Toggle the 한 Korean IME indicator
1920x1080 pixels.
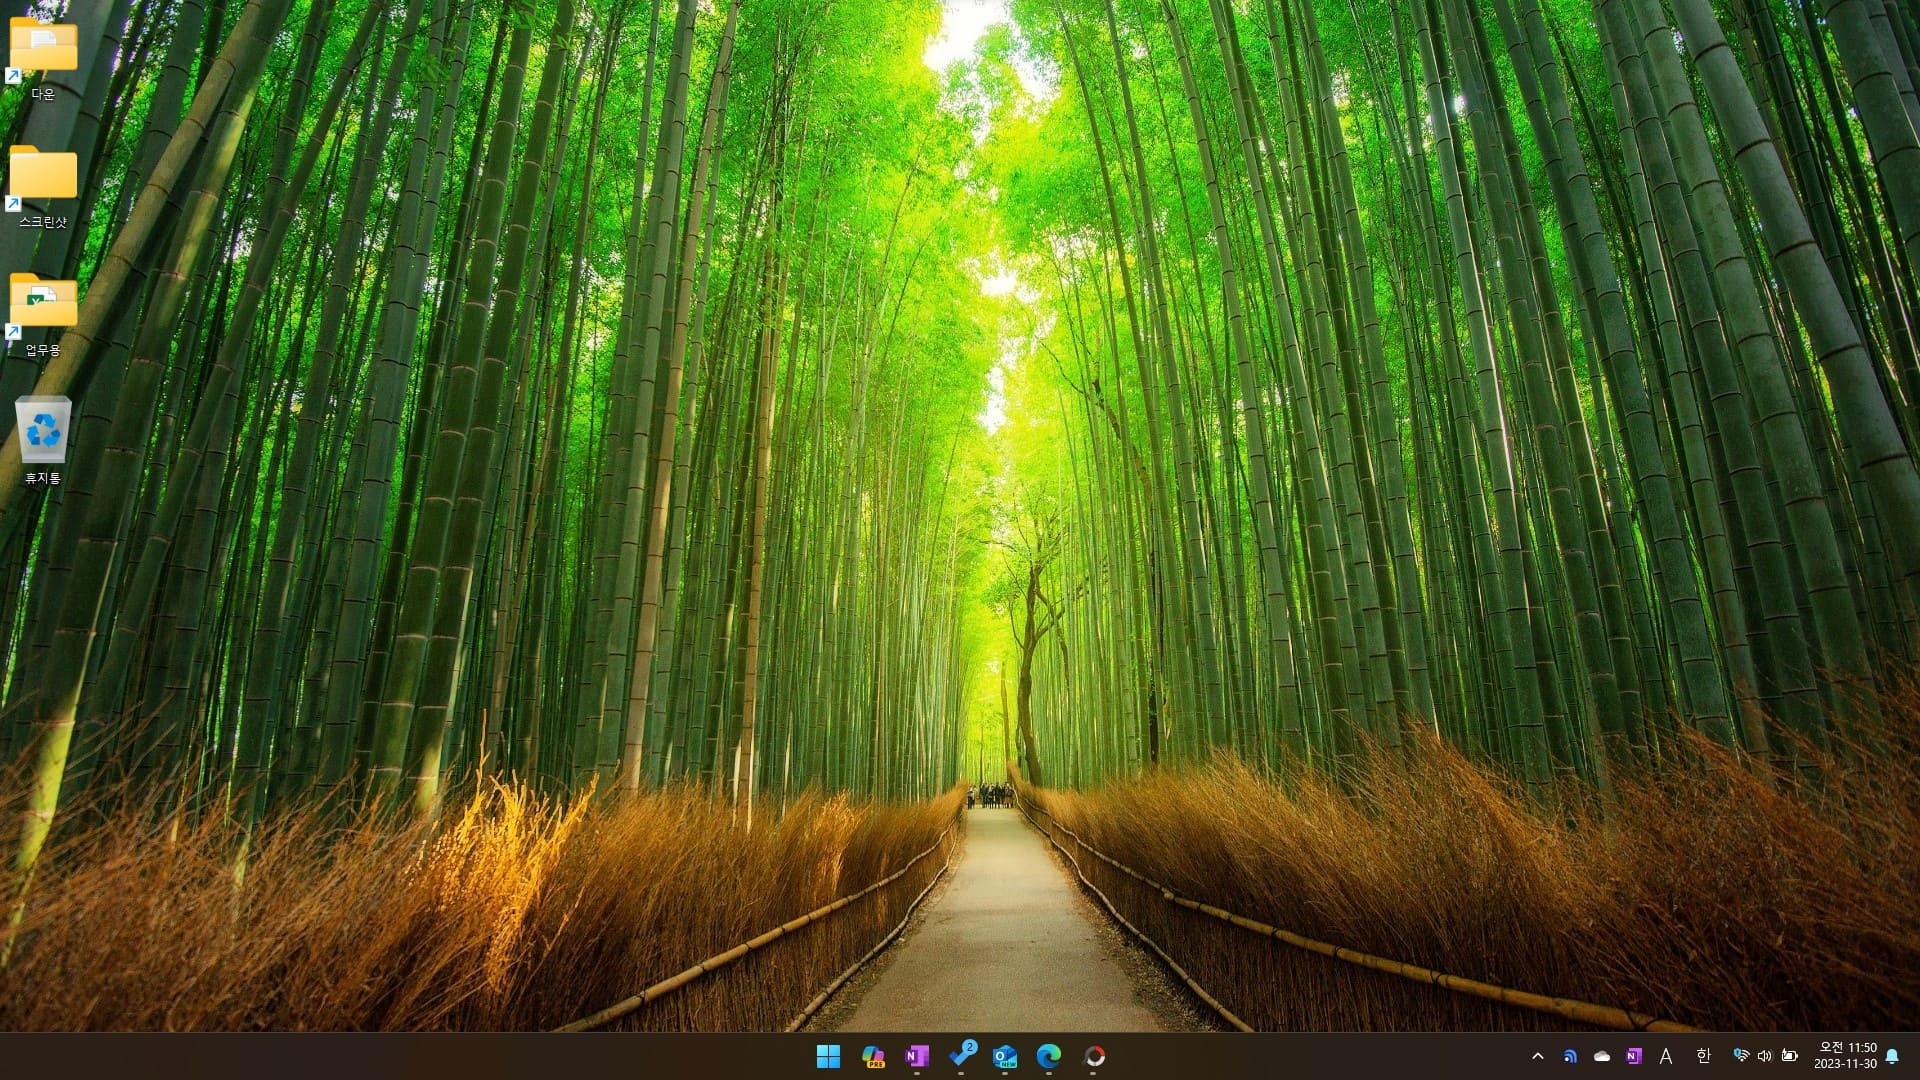tap(1704, 1056)
